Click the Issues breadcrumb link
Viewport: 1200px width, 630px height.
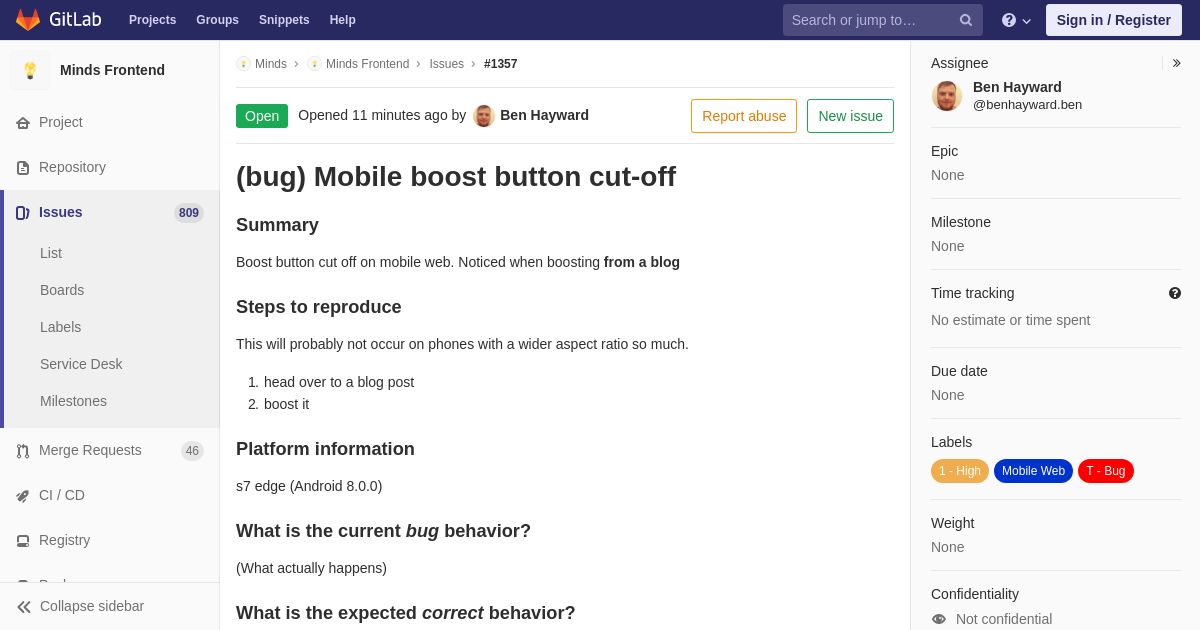coord(446,64)
